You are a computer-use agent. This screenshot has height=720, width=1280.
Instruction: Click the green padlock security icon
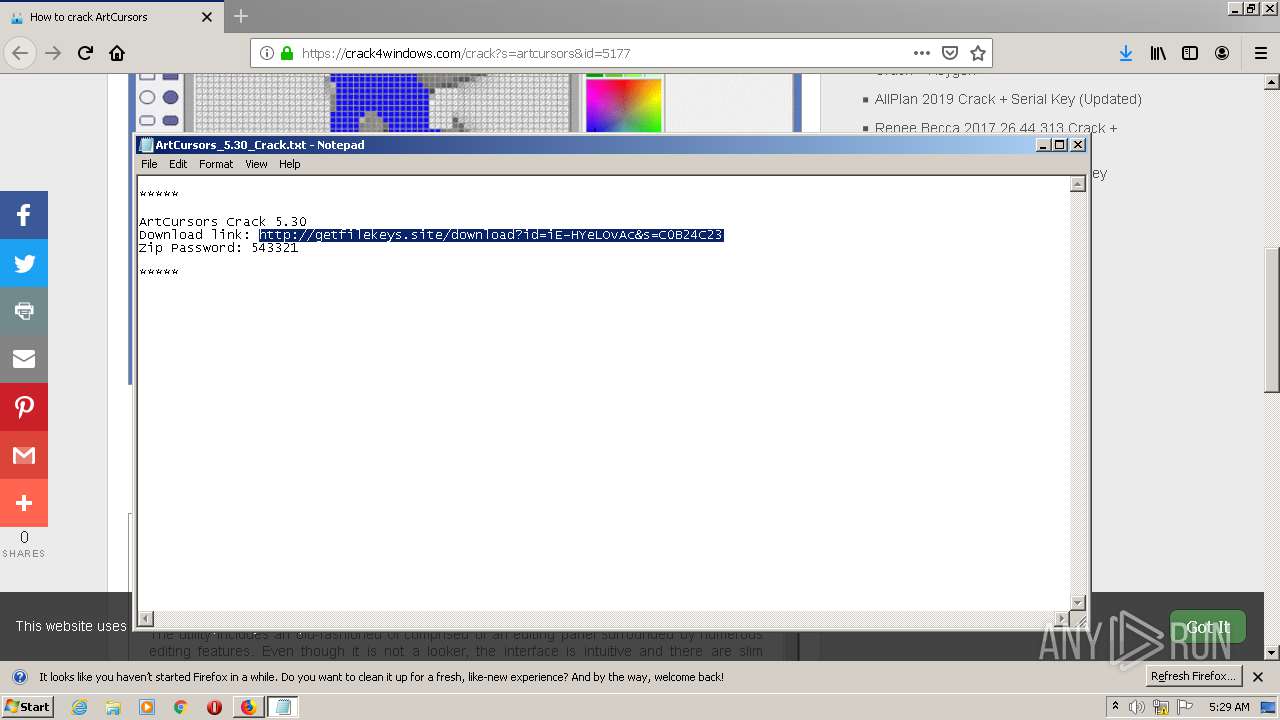point(287,53)
